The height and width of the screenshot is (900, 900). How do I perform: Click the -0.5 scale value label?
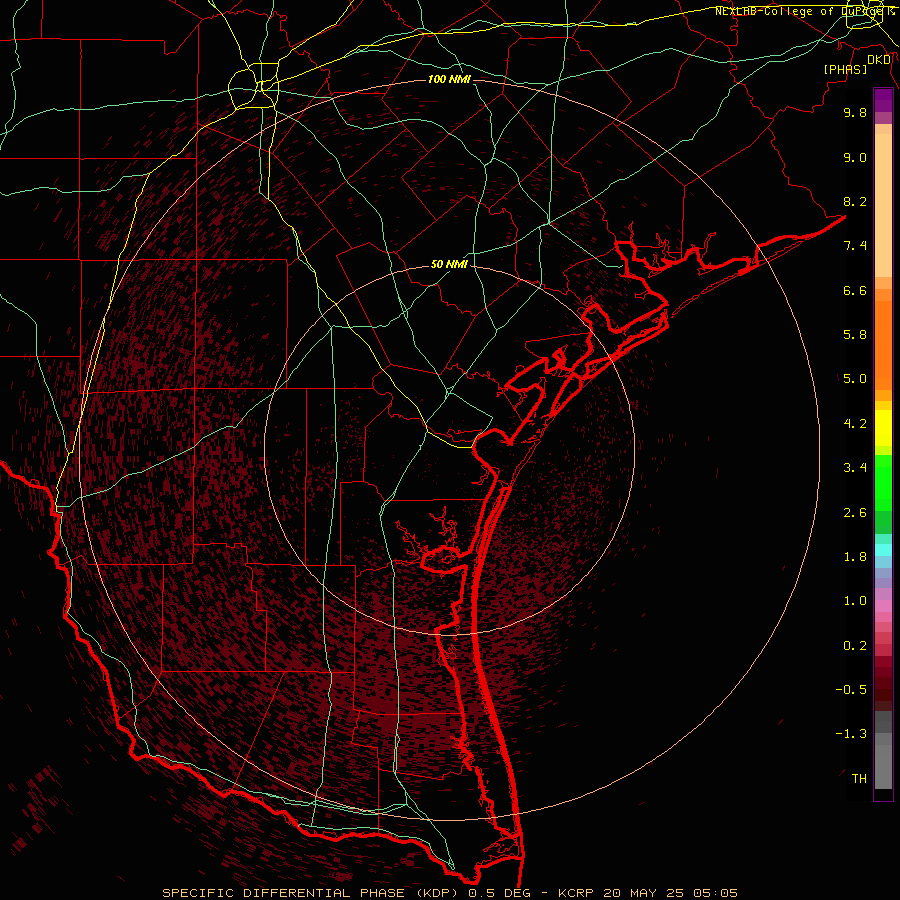[851, 690]
